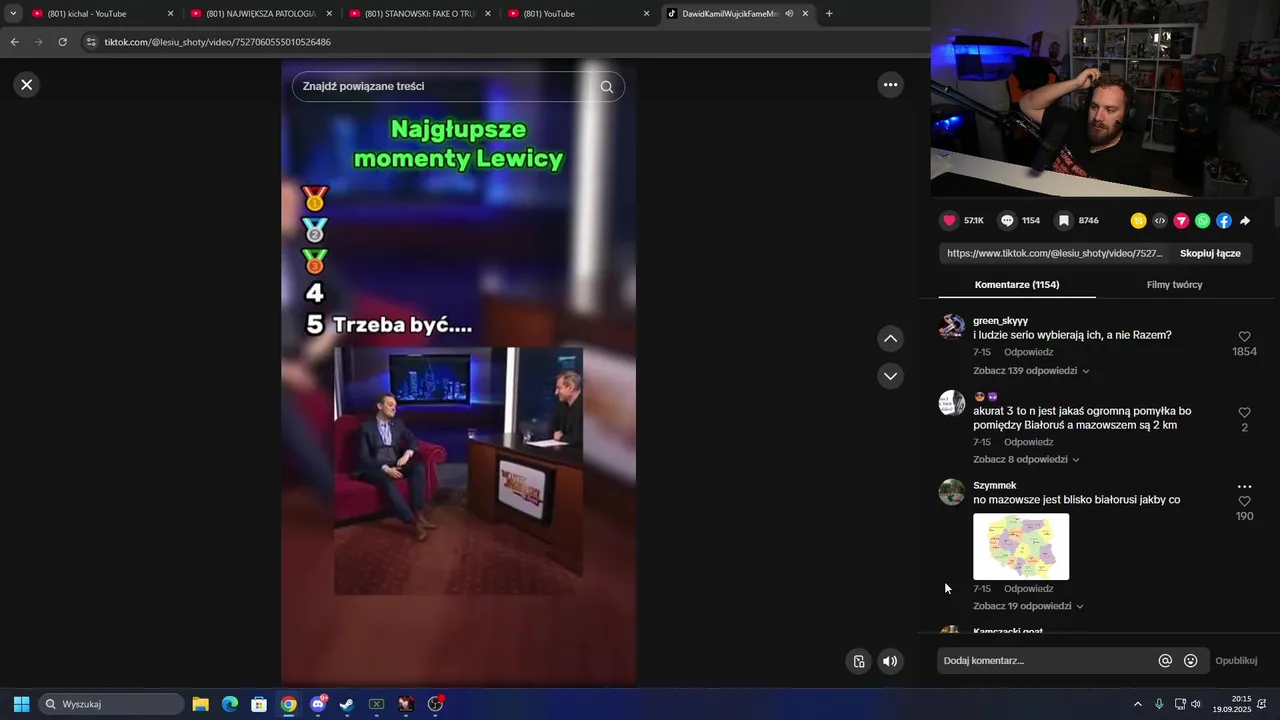Click Skopiuj łącze button
1280x720 pixels.
(x=1210, y=254)
